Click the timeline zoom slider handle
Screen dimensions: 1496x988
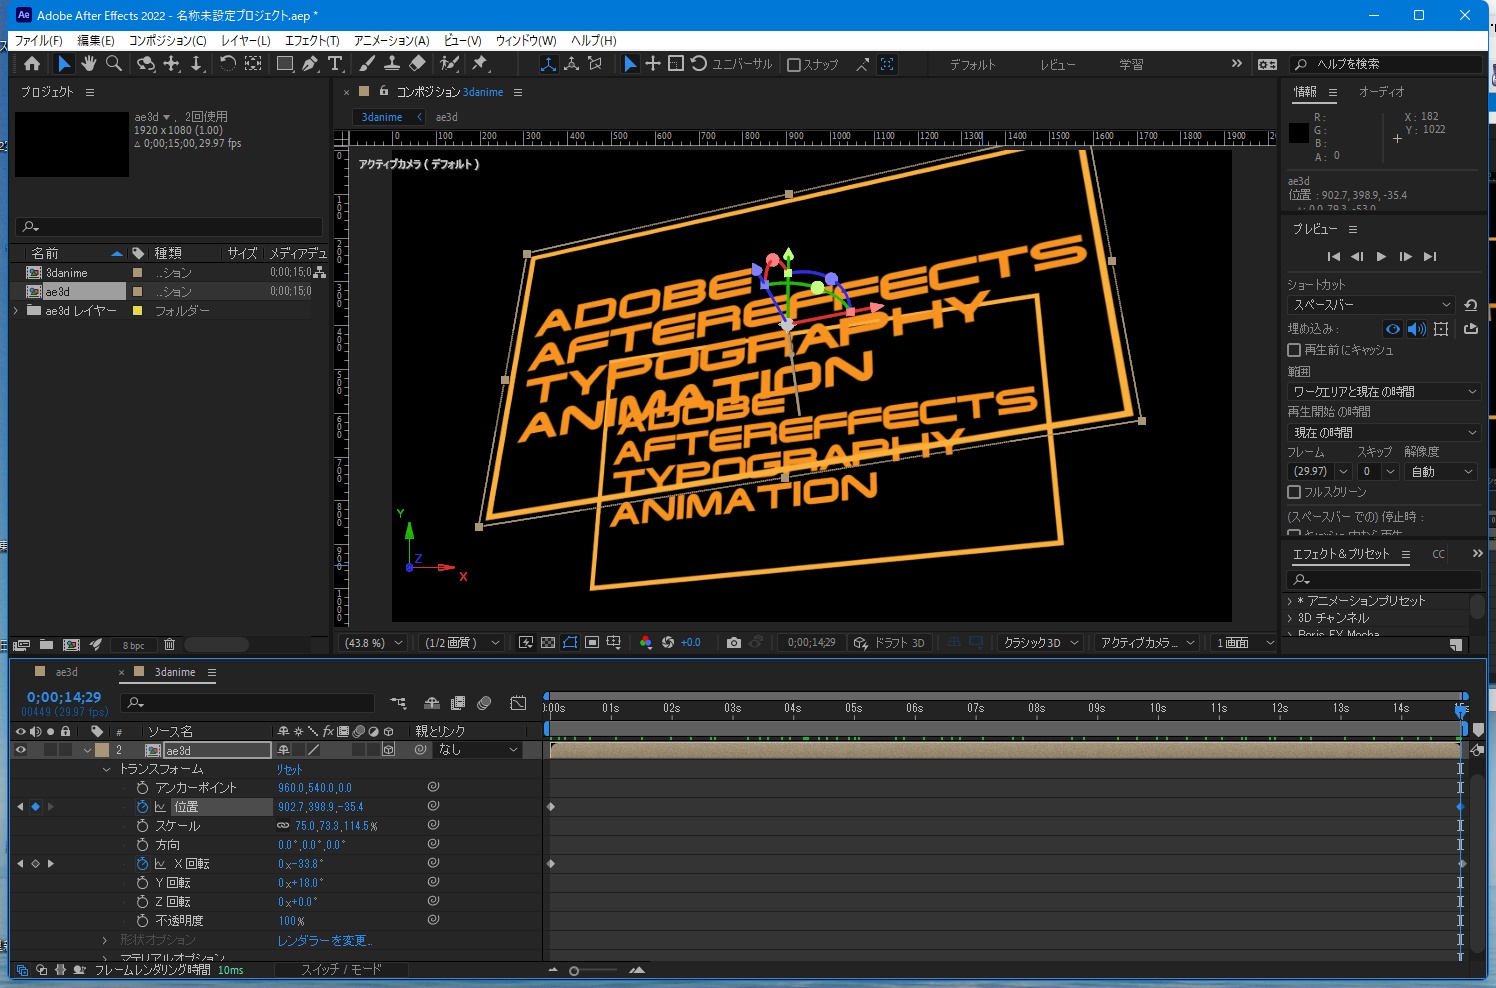[x=574, y=970]
